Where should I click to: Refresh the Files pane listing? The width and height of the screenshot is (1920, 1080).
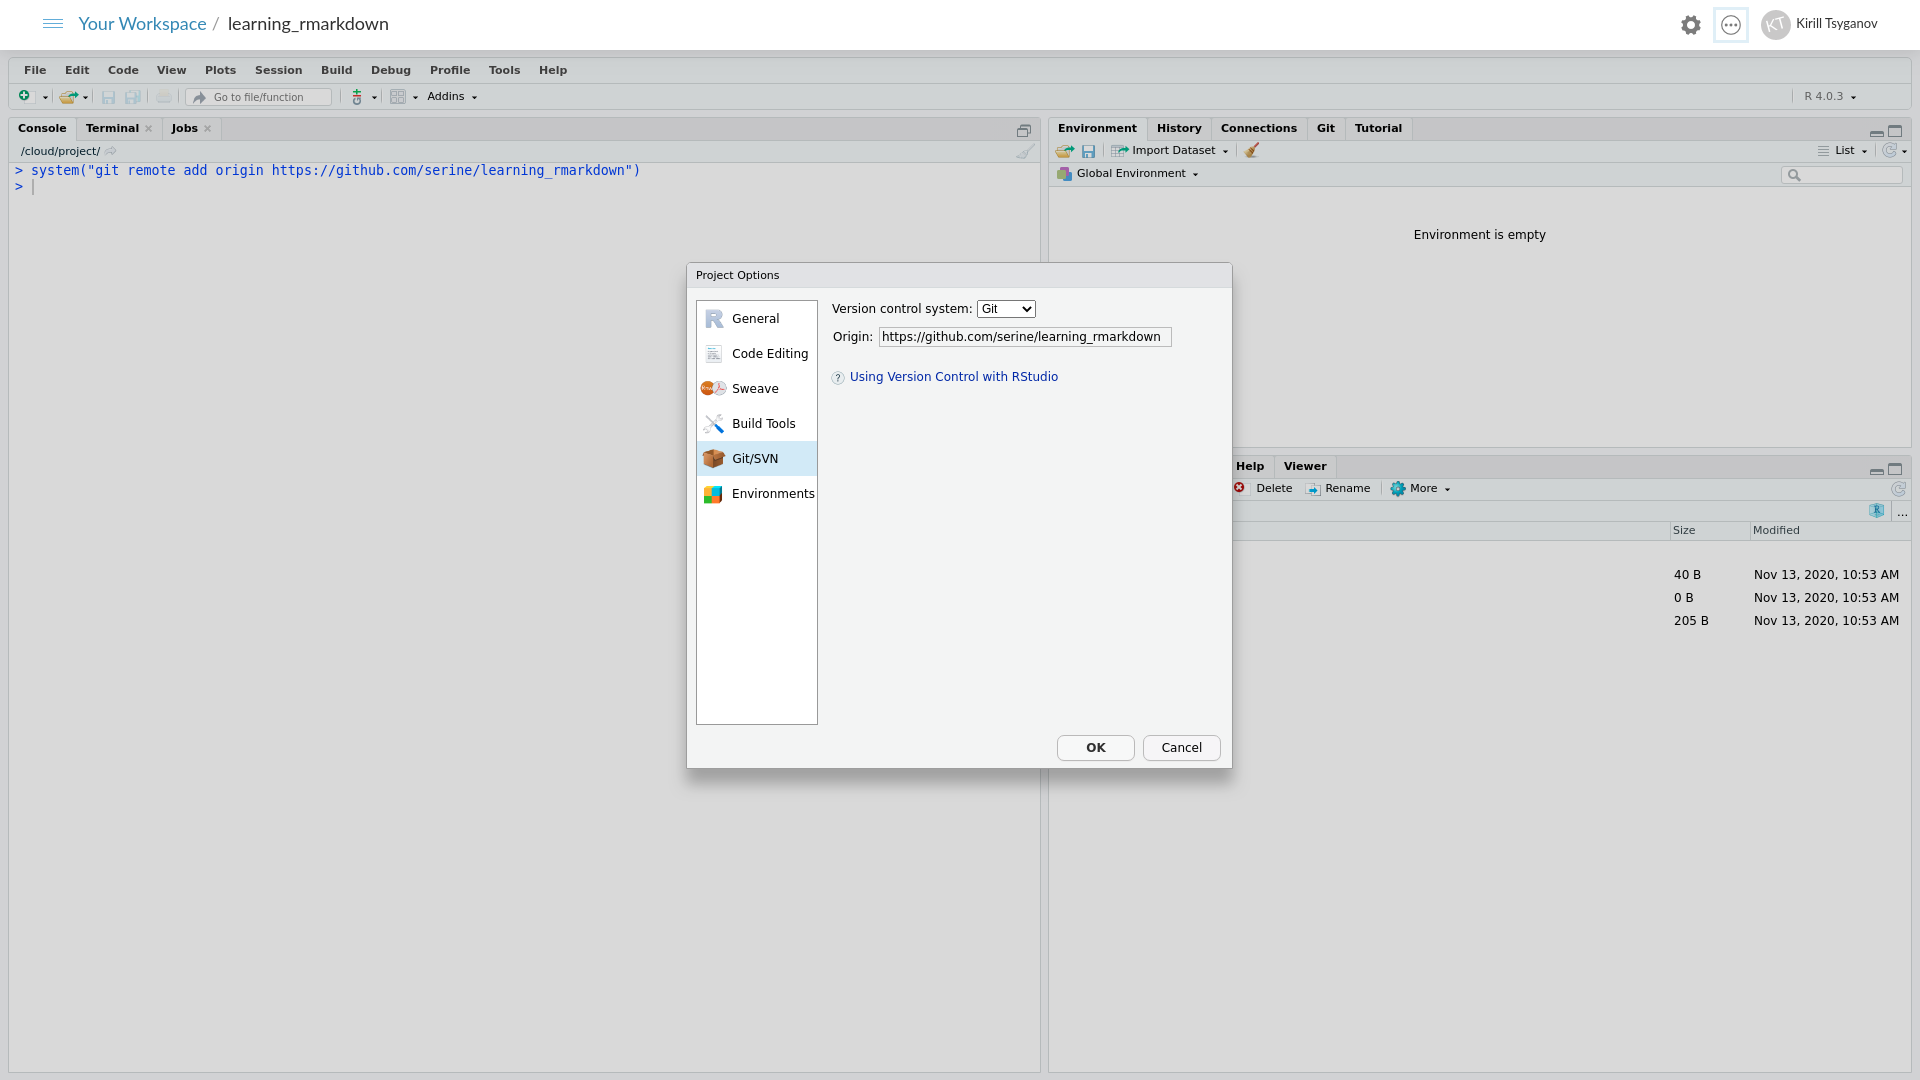coord(1898,489)
